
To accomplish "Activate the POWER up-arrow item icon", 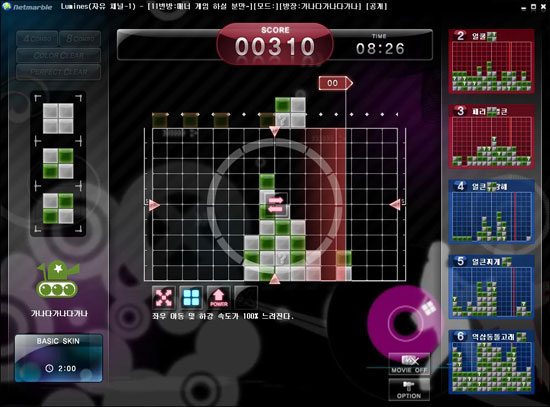I will tap(219, 298).
